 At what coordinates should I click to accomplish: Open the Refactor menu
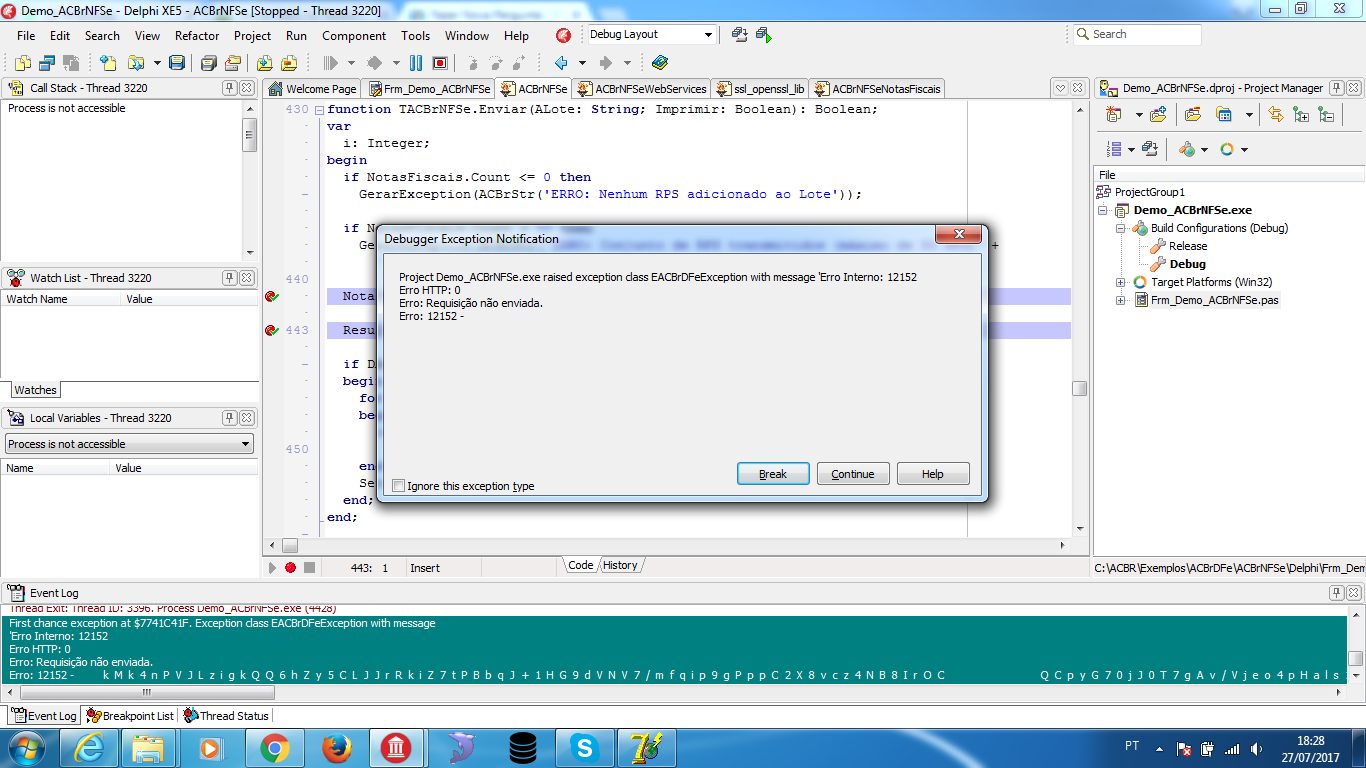pyautogui.click(x=197, y=35)
